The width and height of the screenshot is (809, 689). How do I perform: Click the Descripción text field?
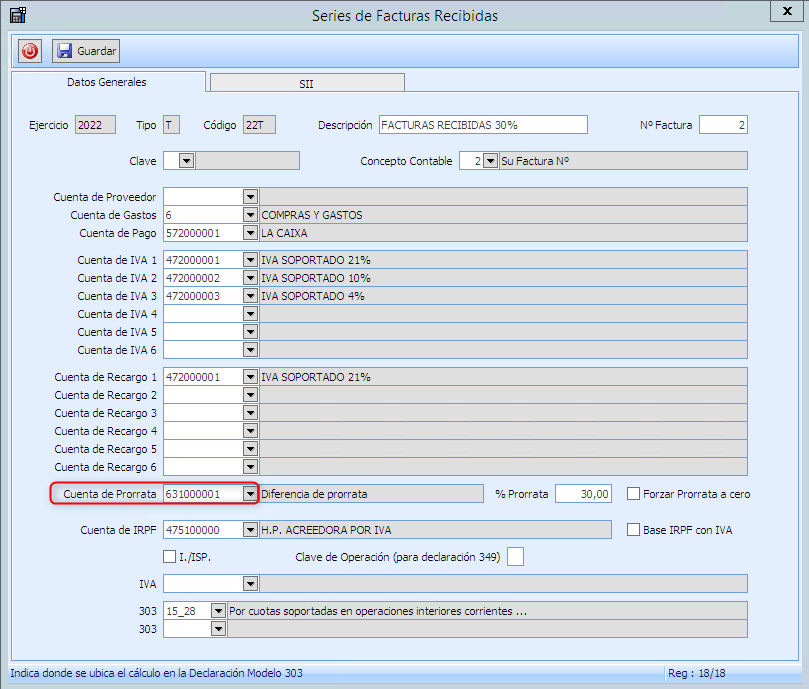(482, 125)
